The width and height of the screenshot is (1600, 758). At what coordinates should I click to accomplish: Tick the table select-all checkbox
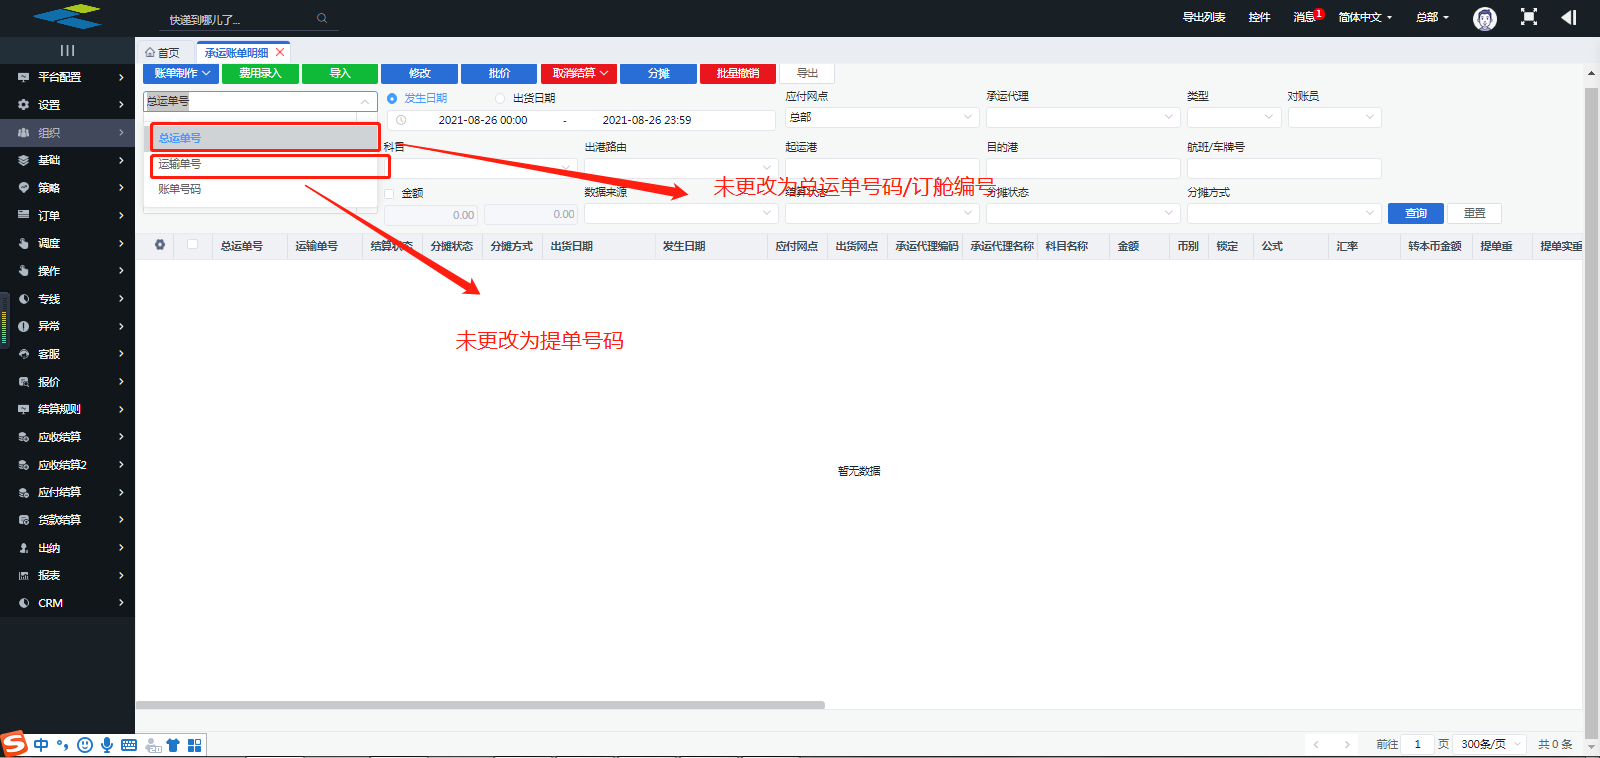pos(193,244)
